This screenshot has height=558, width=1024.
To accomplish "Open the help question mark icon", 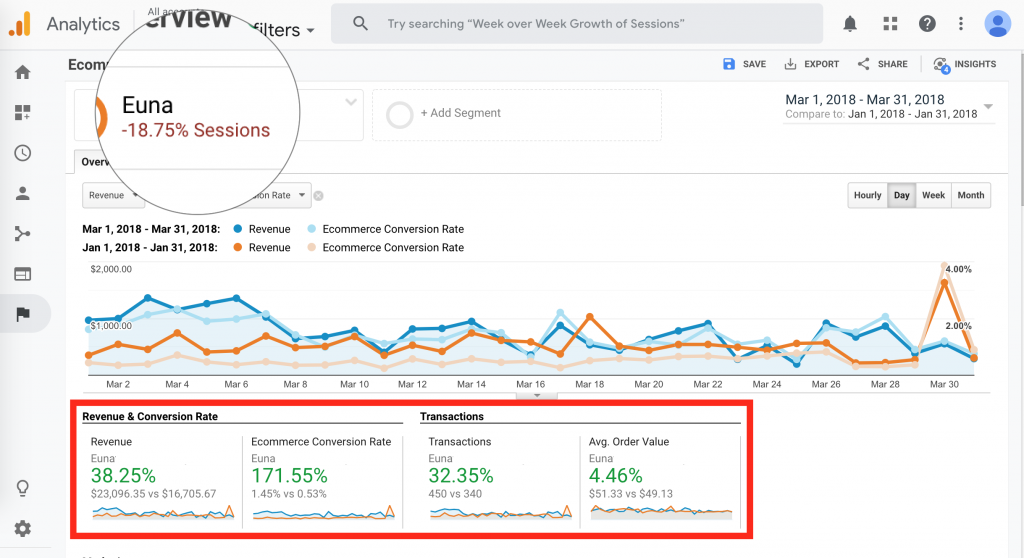I will (x=927, y=24).
